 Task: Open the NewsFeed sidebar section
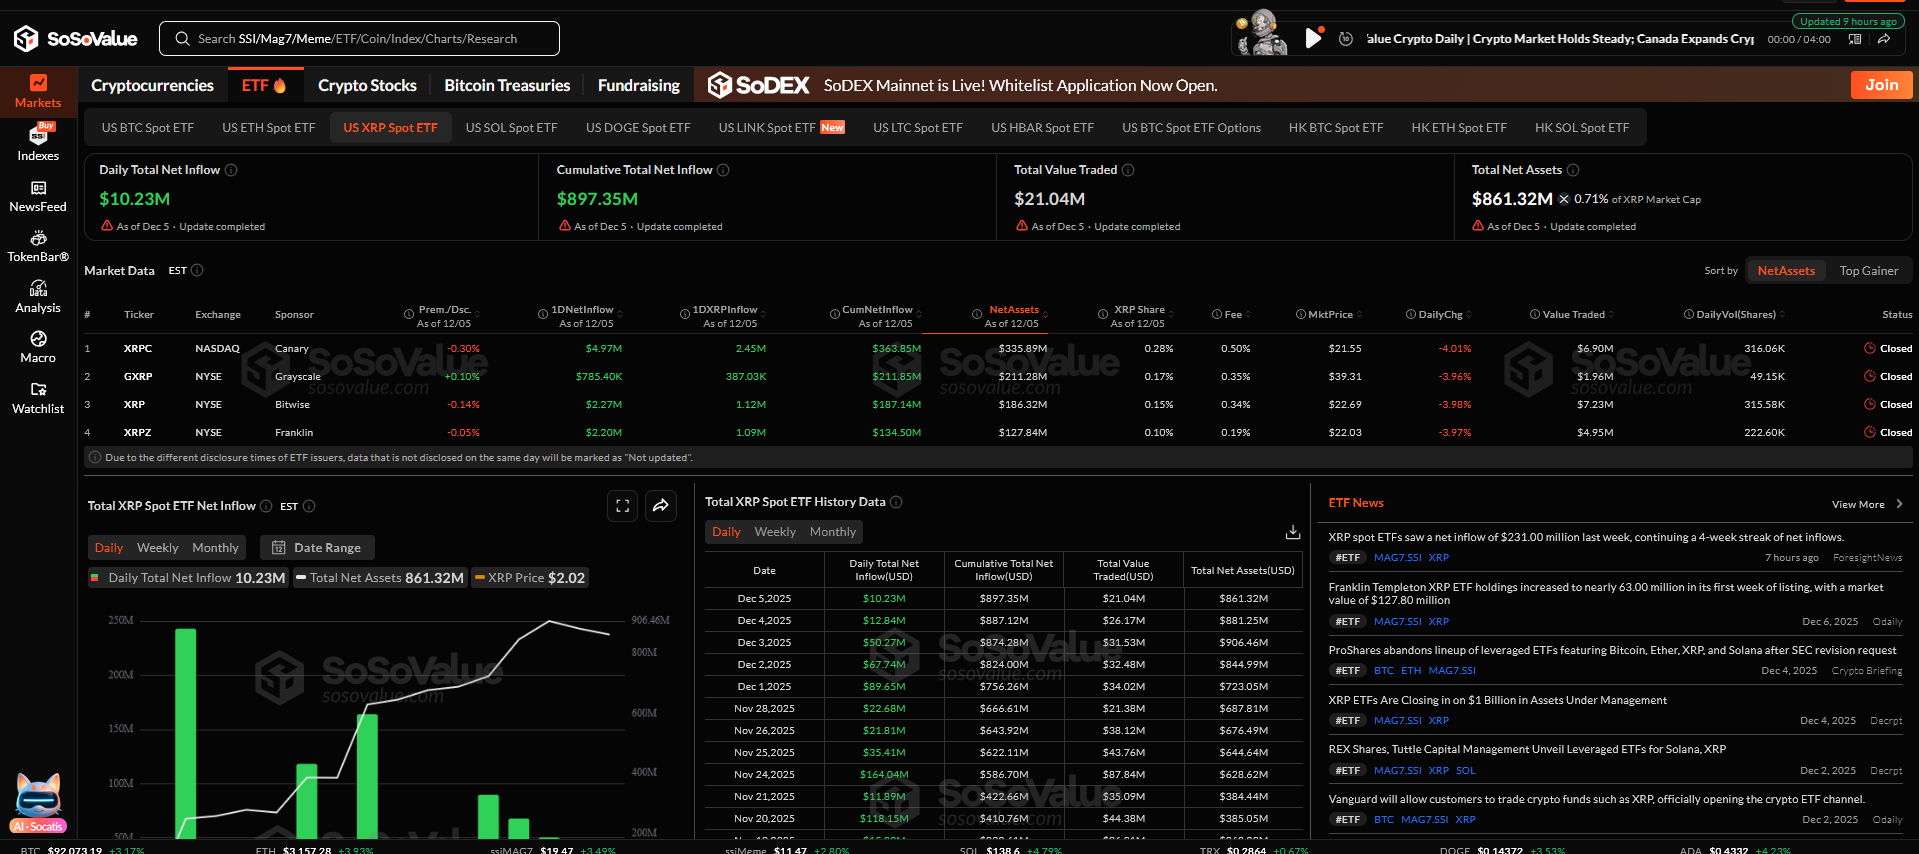(38, 197)
